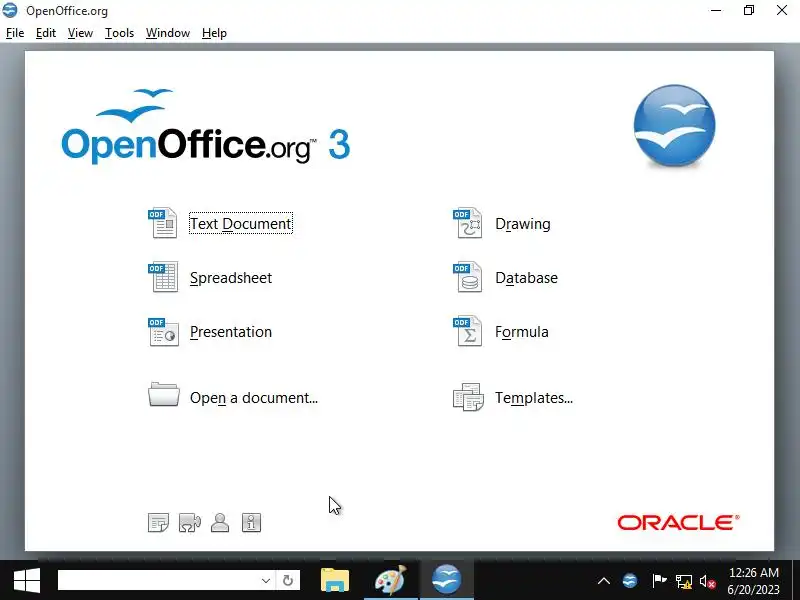Switch to the Paint app in taskbar
Viewport: 800px width, 600px height.
390,581
